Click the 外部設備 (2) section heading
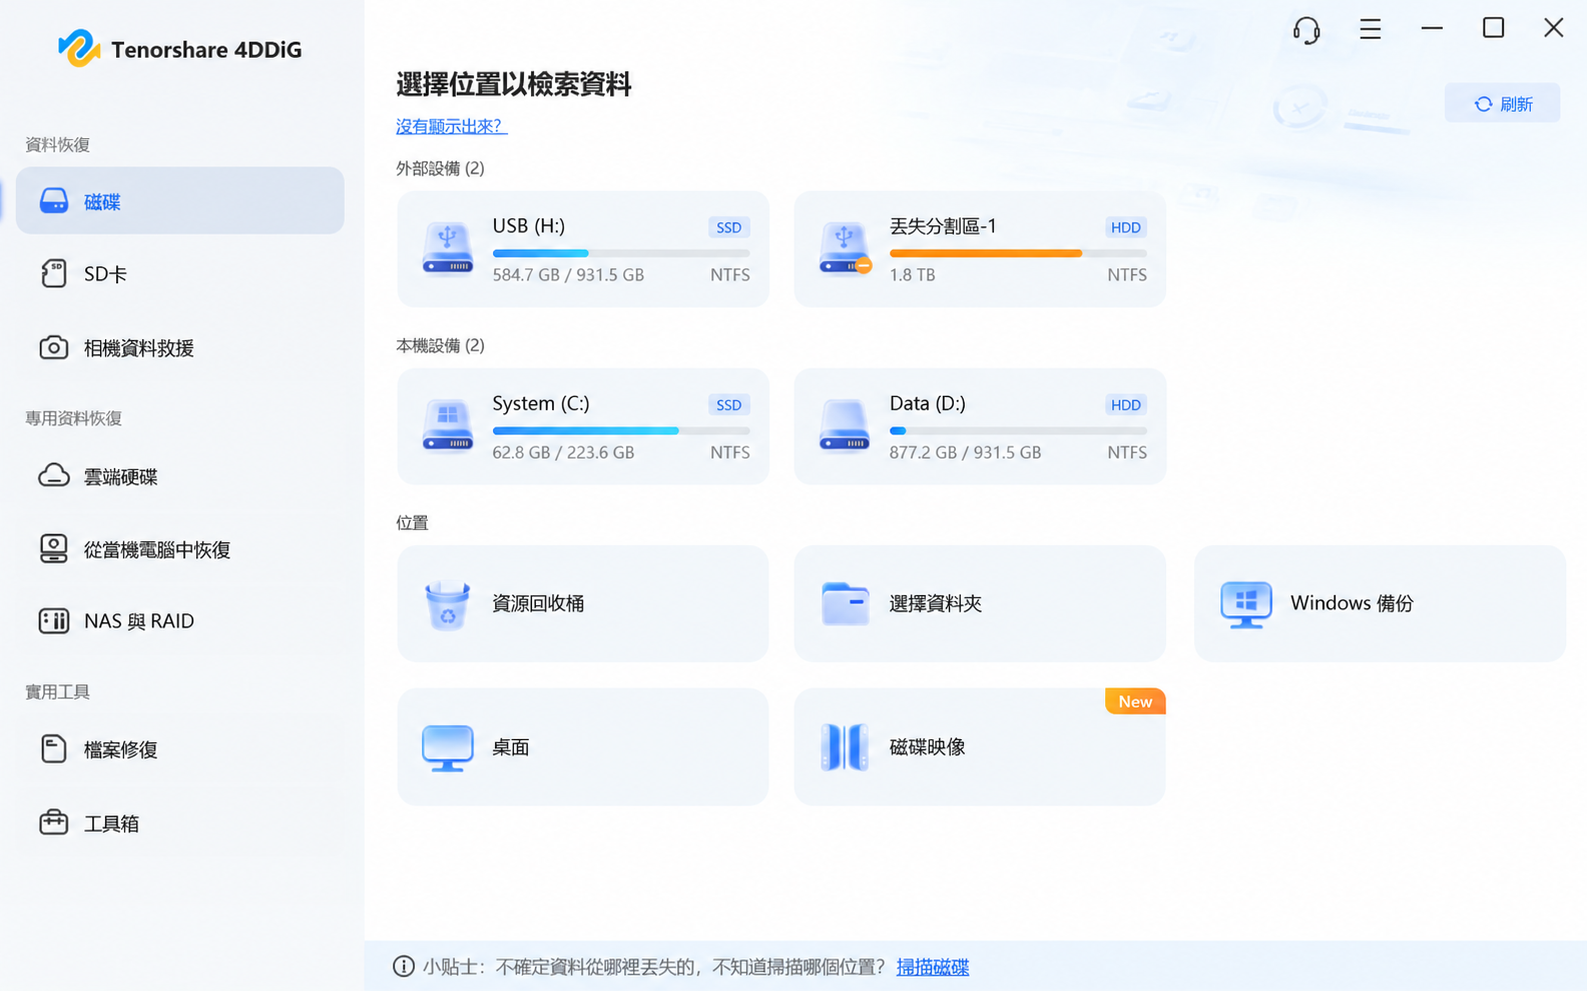 pos(440,168)
